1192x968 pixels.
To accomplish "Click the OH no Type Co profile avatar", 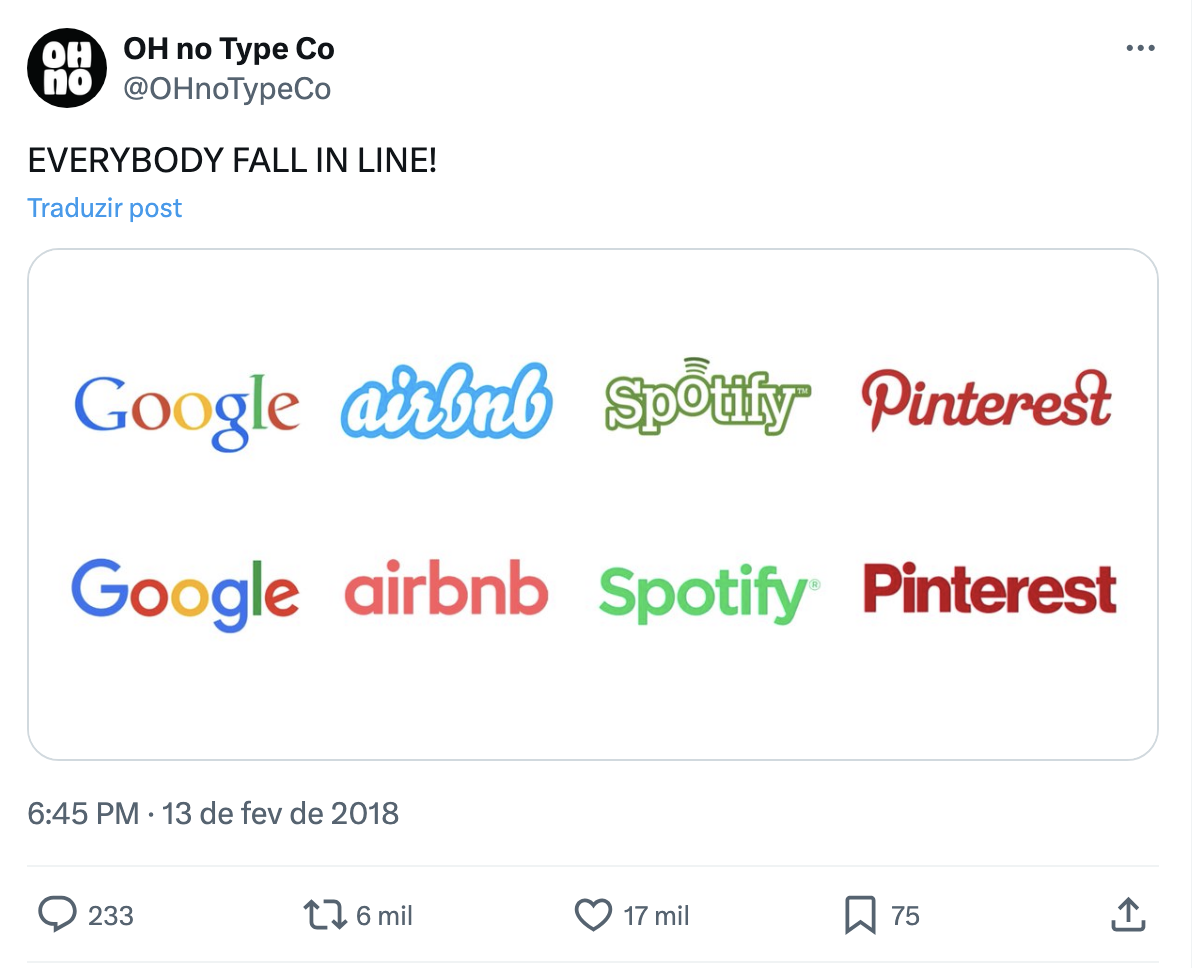I will pyautogui.click(x=67, y=68).
